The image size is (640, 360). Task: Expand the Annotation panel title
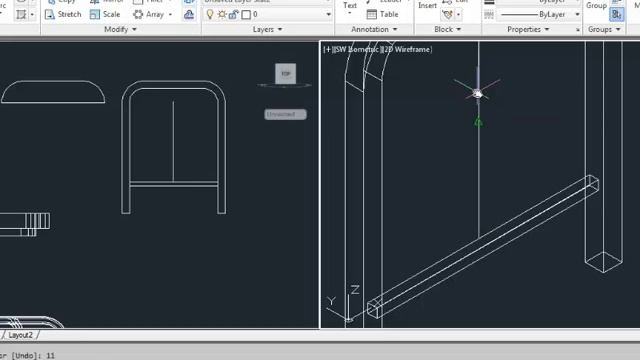[x=374, y=29]
